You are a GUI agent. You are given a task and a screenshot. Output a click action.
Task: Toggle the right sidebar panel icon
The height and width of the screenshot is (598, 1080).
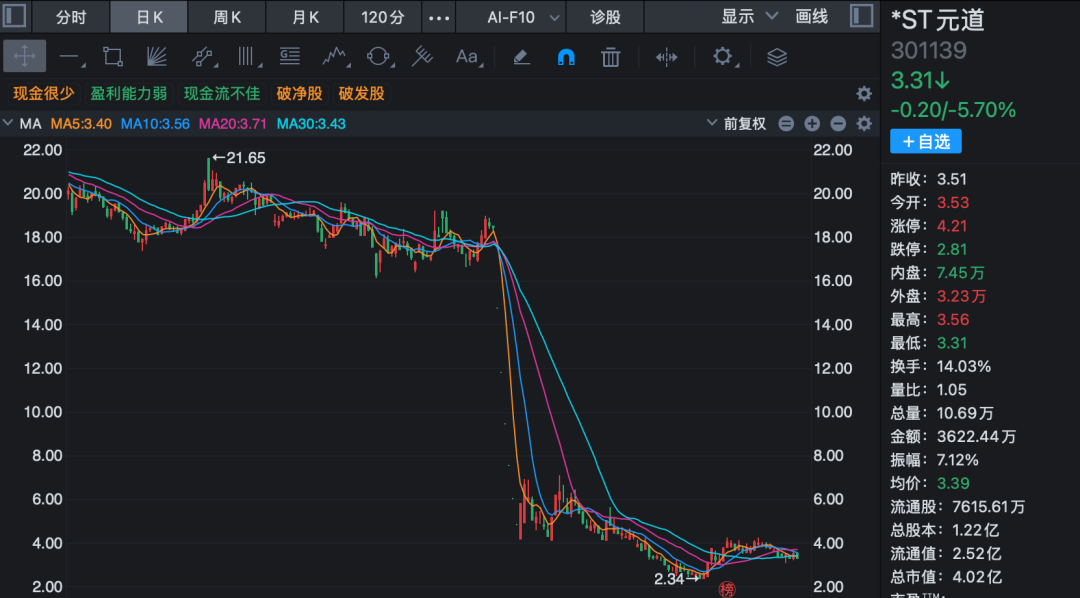tap(861, 16)
